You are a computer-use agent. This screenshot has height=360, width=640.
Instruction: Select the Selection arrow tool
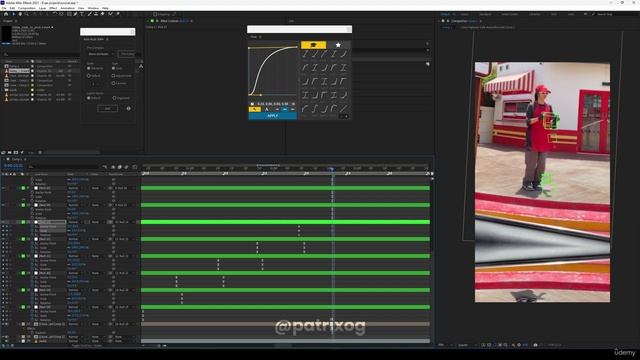tap(13, 14)
